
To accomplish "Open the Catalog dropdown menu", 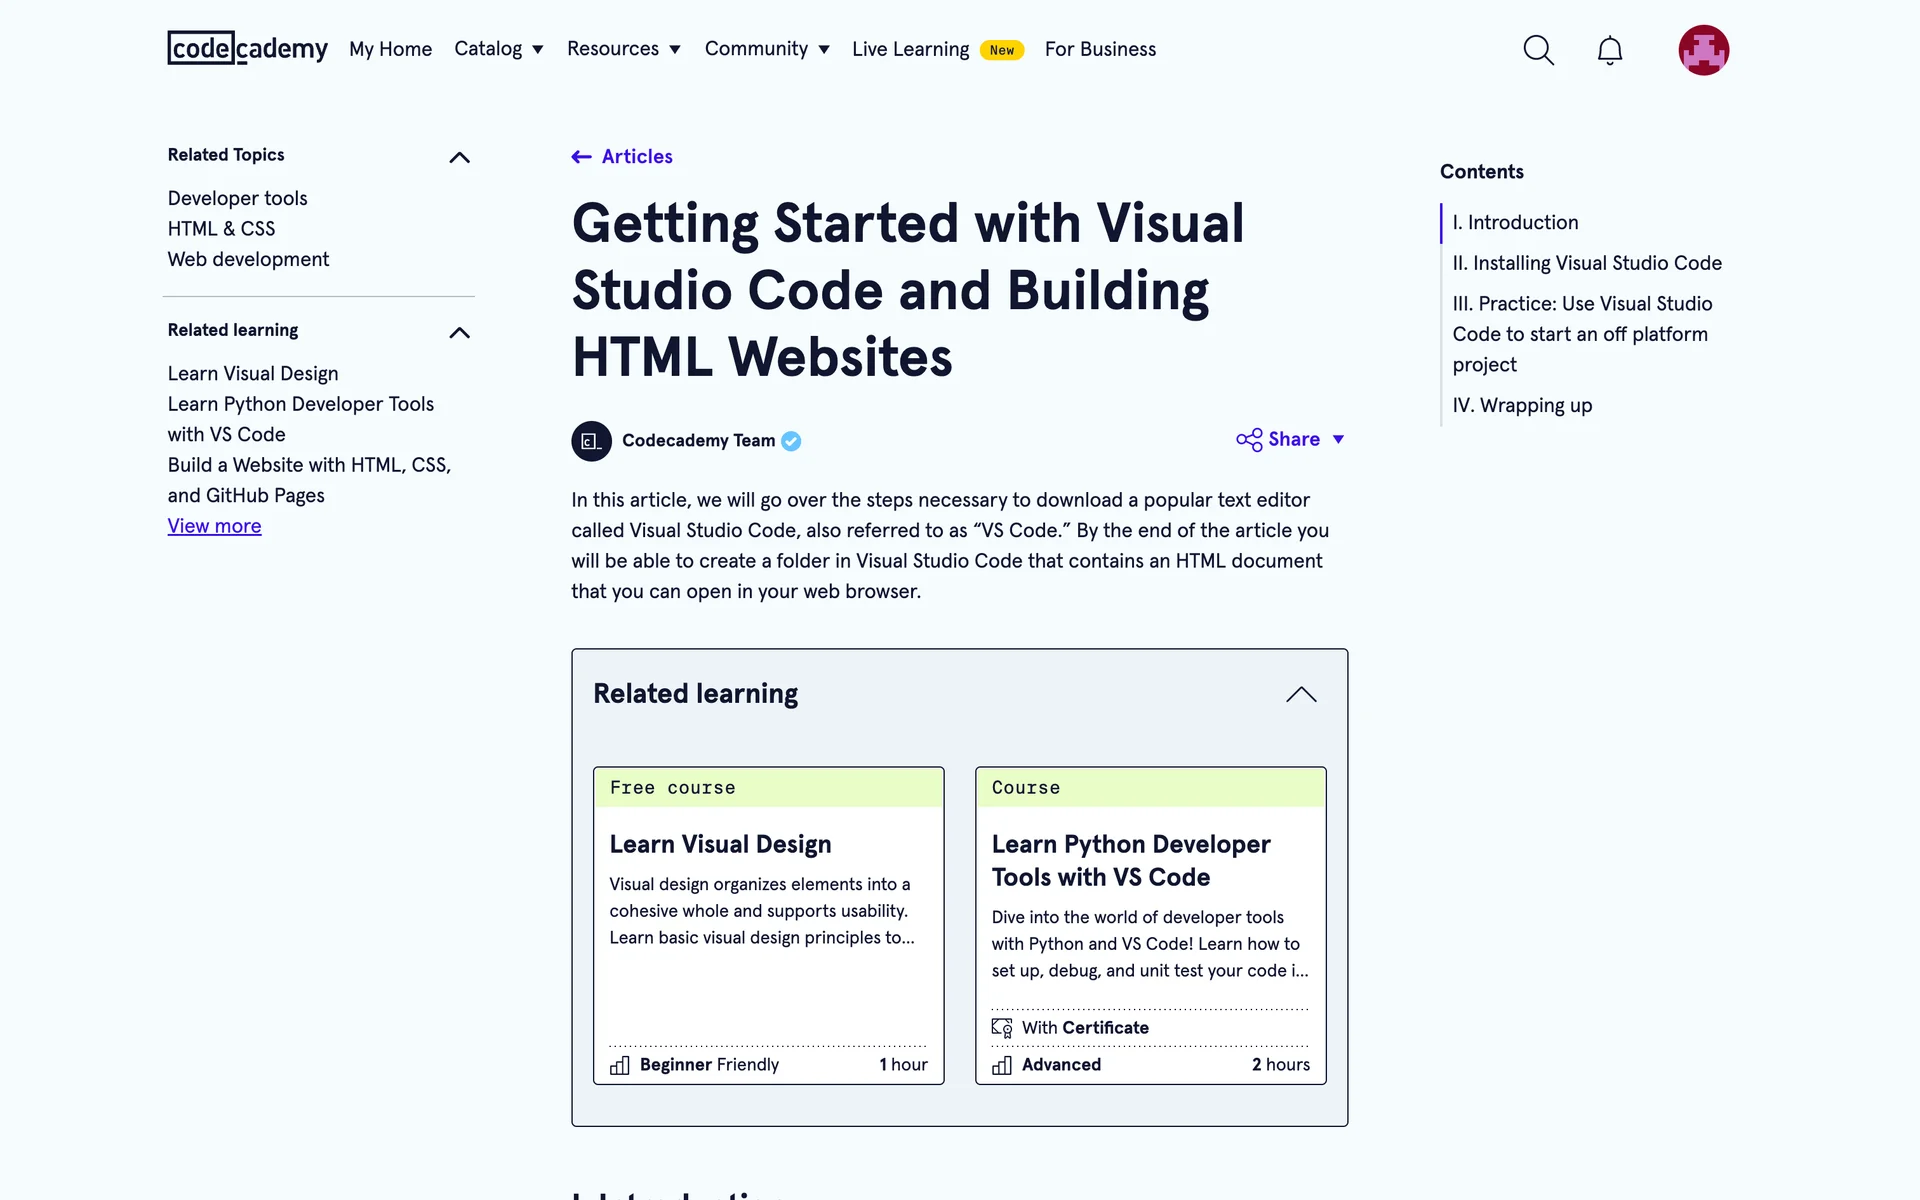I will coord(498,49).
